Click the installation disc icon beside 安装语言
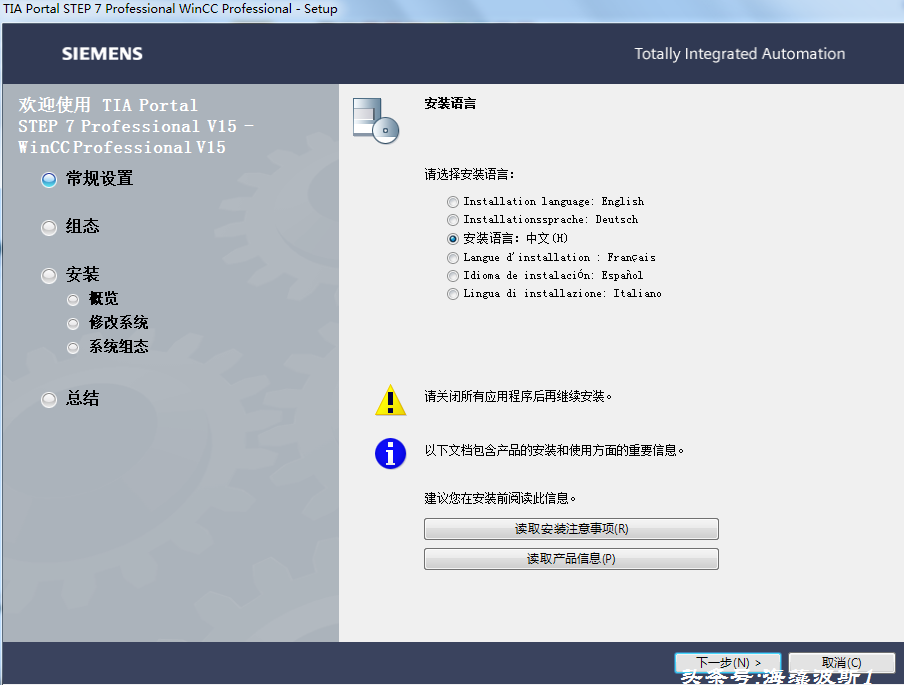 tap(376, 120)
